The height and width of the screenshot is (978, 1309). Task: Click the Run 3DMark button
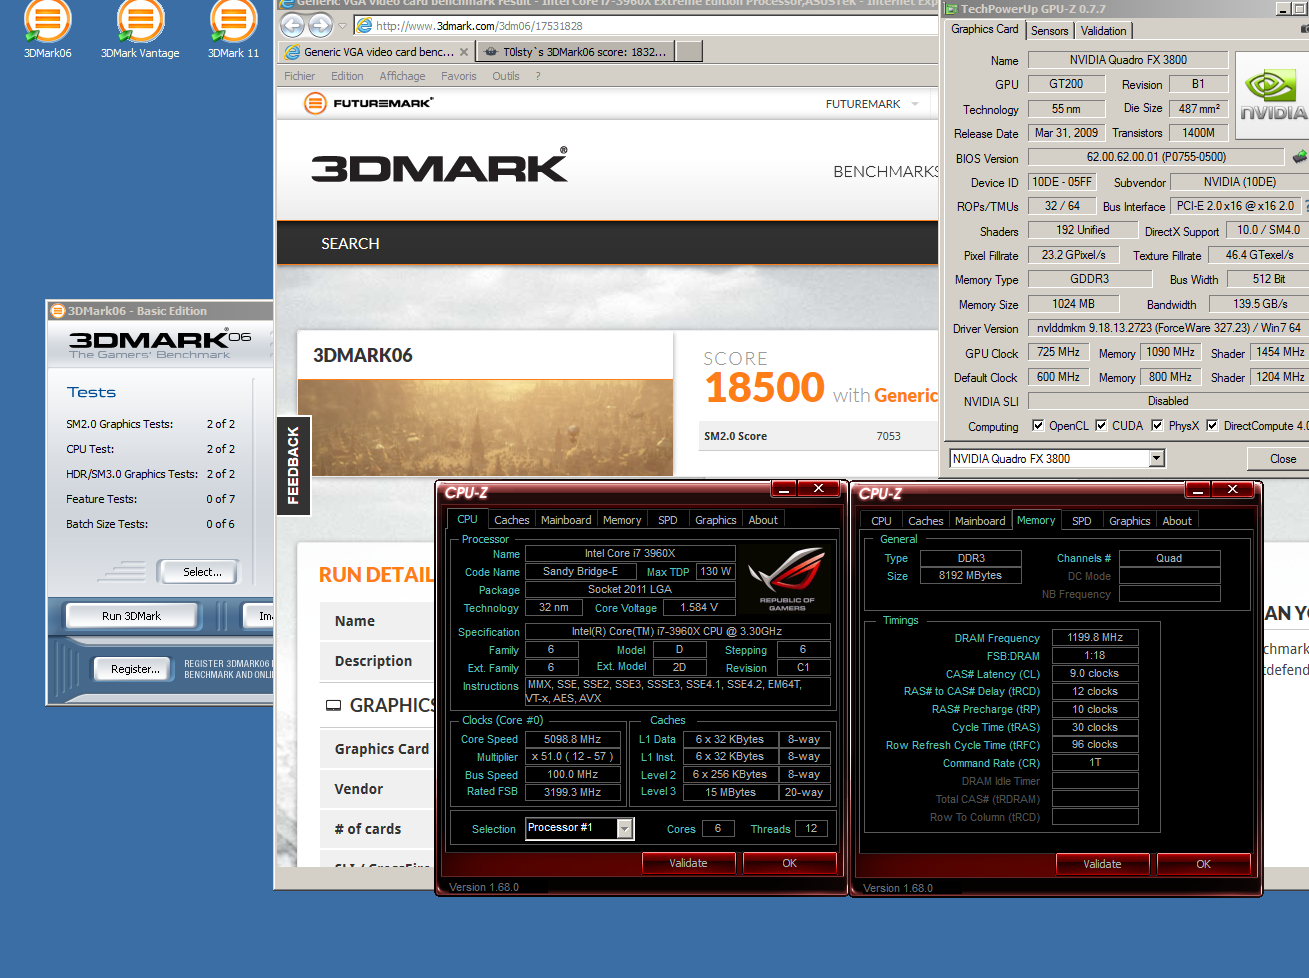(x=131, y=616)
